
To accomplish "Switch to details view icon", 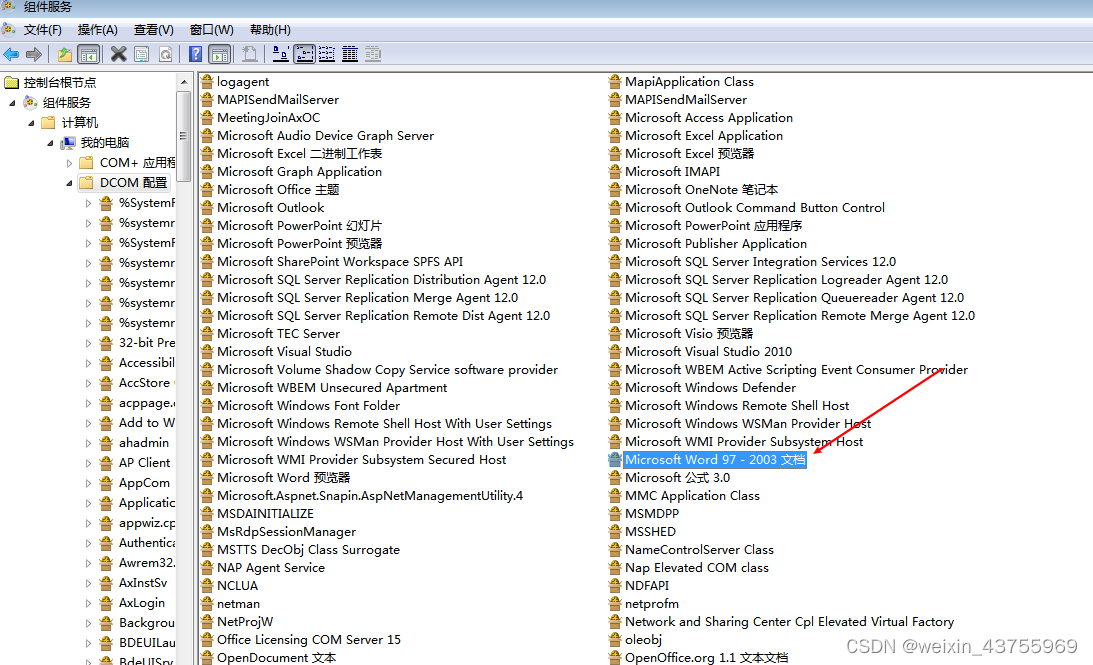I will 350,54.
